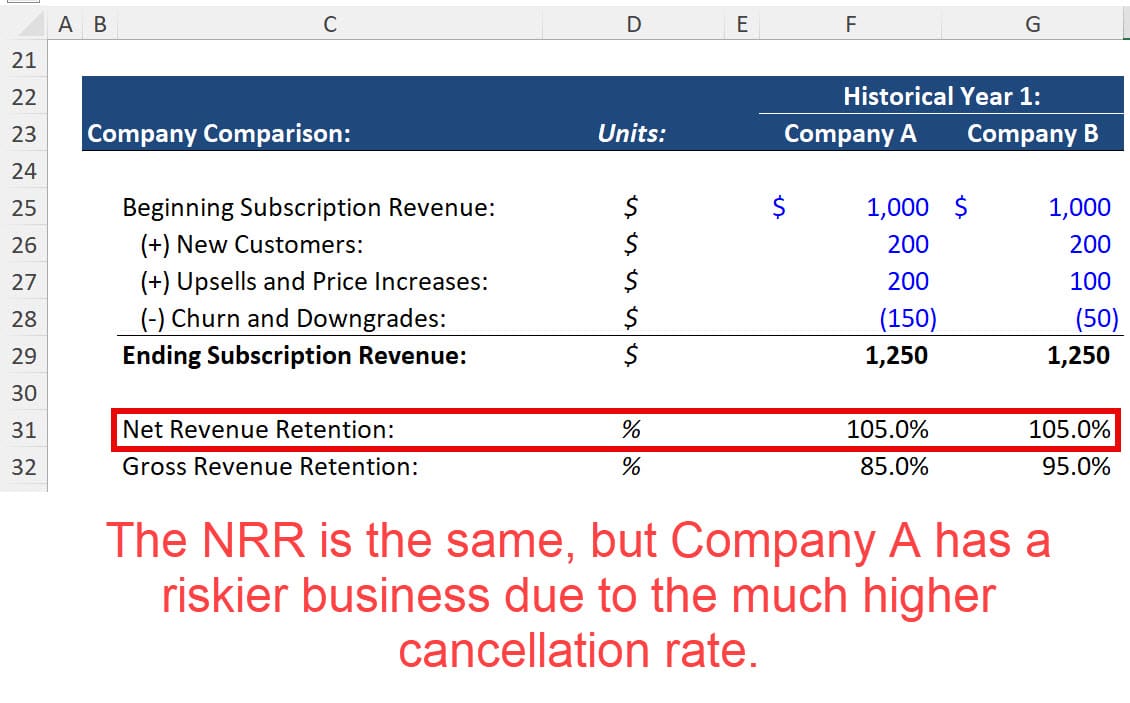Select column header G

click(1032, 23)
